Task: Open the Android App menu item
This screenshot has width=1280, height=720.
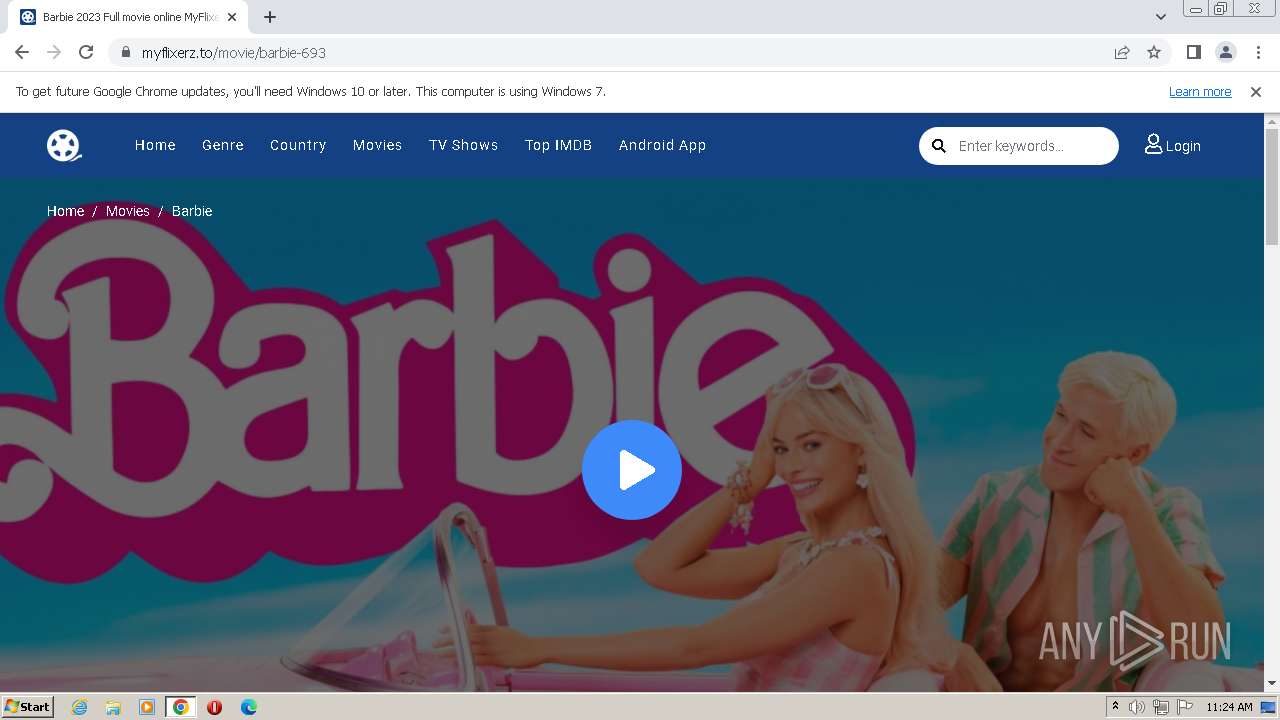Action: pyautogui.click(x=662, y=145)
